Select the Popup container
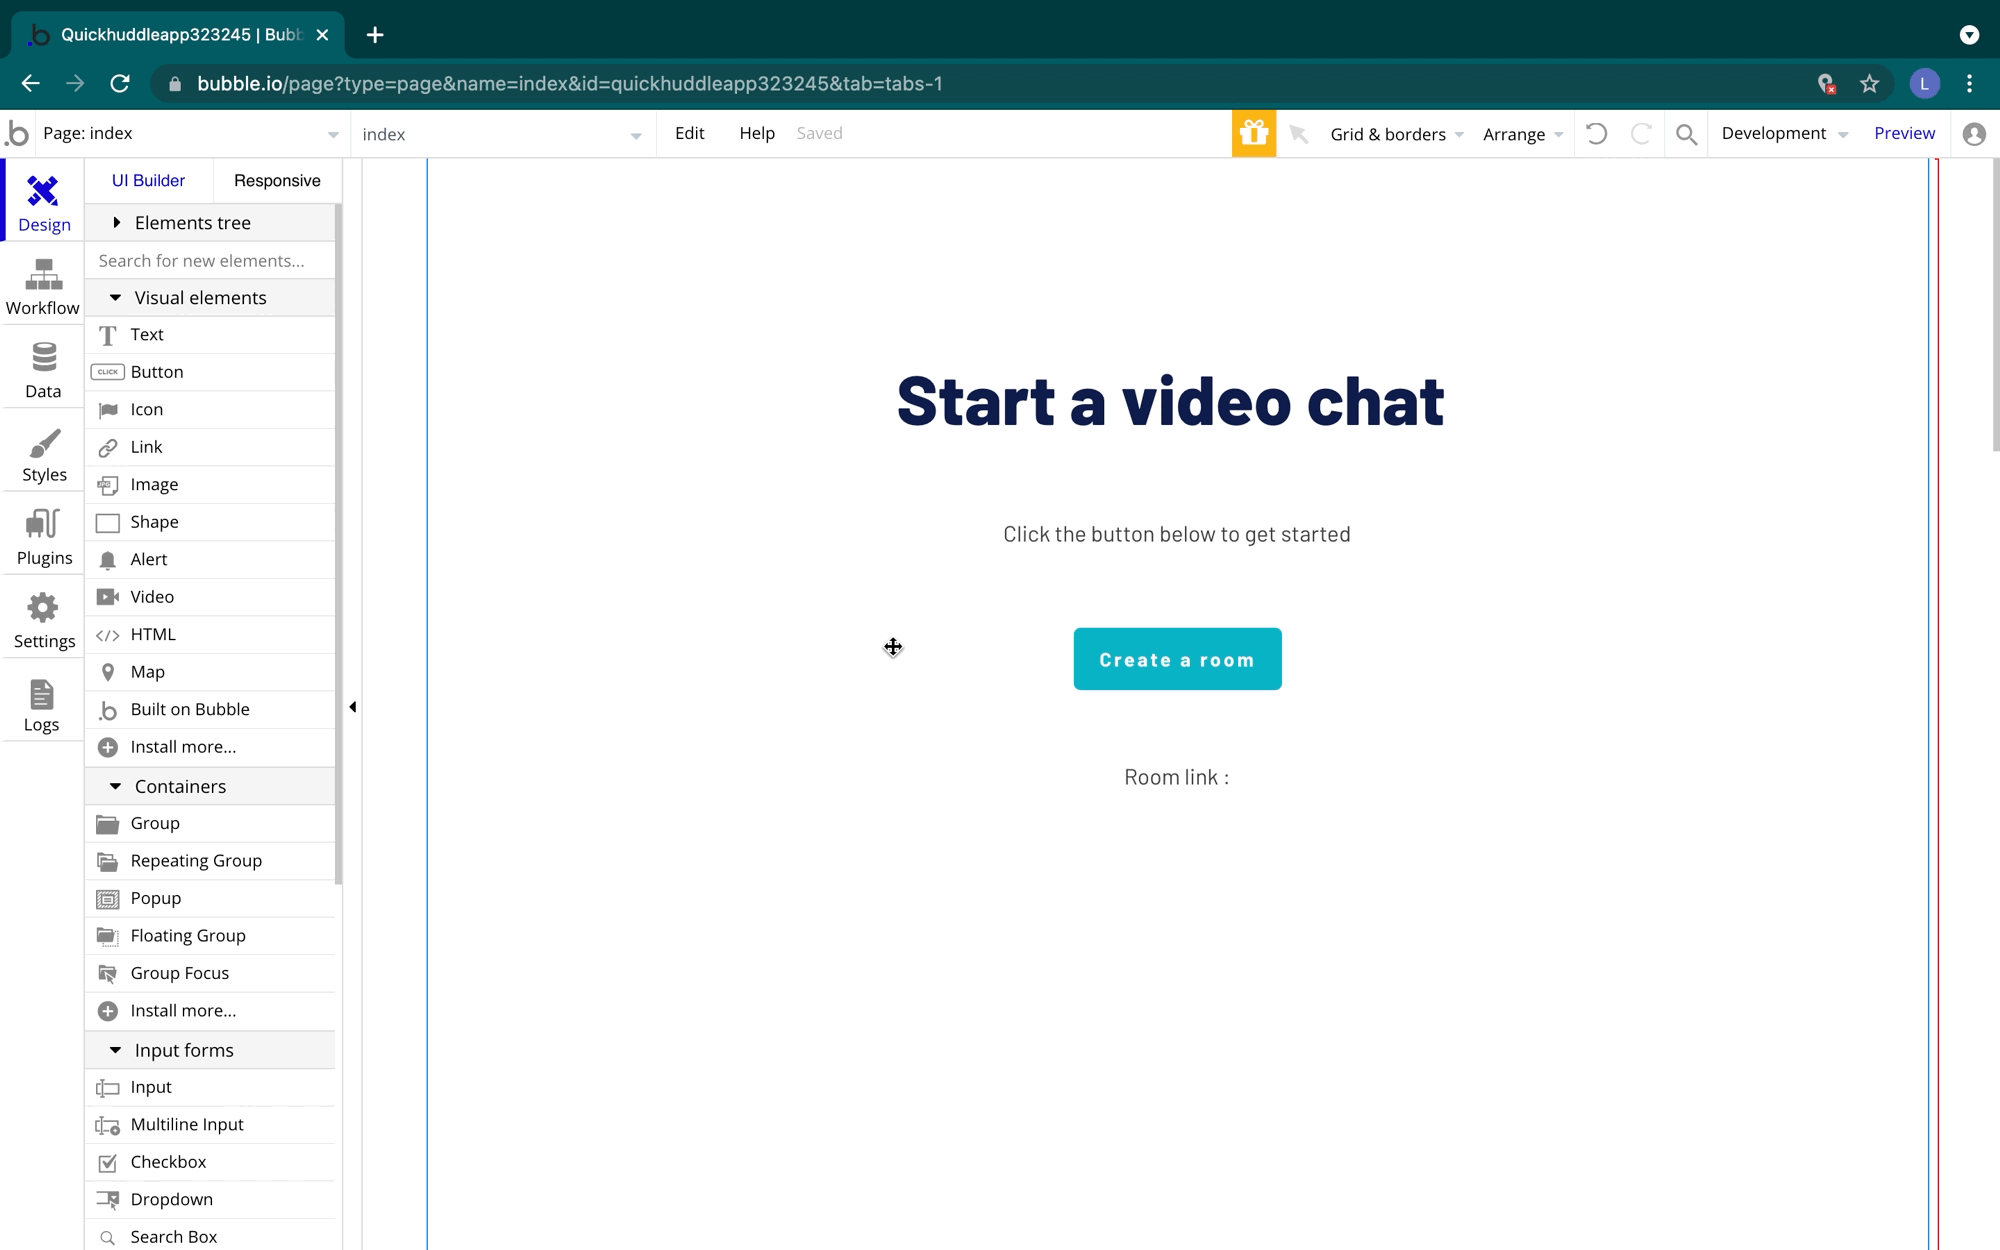Screen dimensions: 2000x1250 tap(210, 899)
